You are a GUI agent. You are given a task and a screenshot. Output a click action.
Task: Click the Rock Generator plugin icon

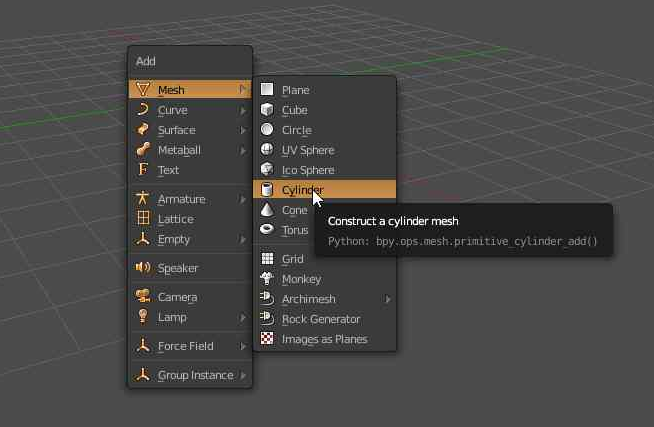click(267, 318)
